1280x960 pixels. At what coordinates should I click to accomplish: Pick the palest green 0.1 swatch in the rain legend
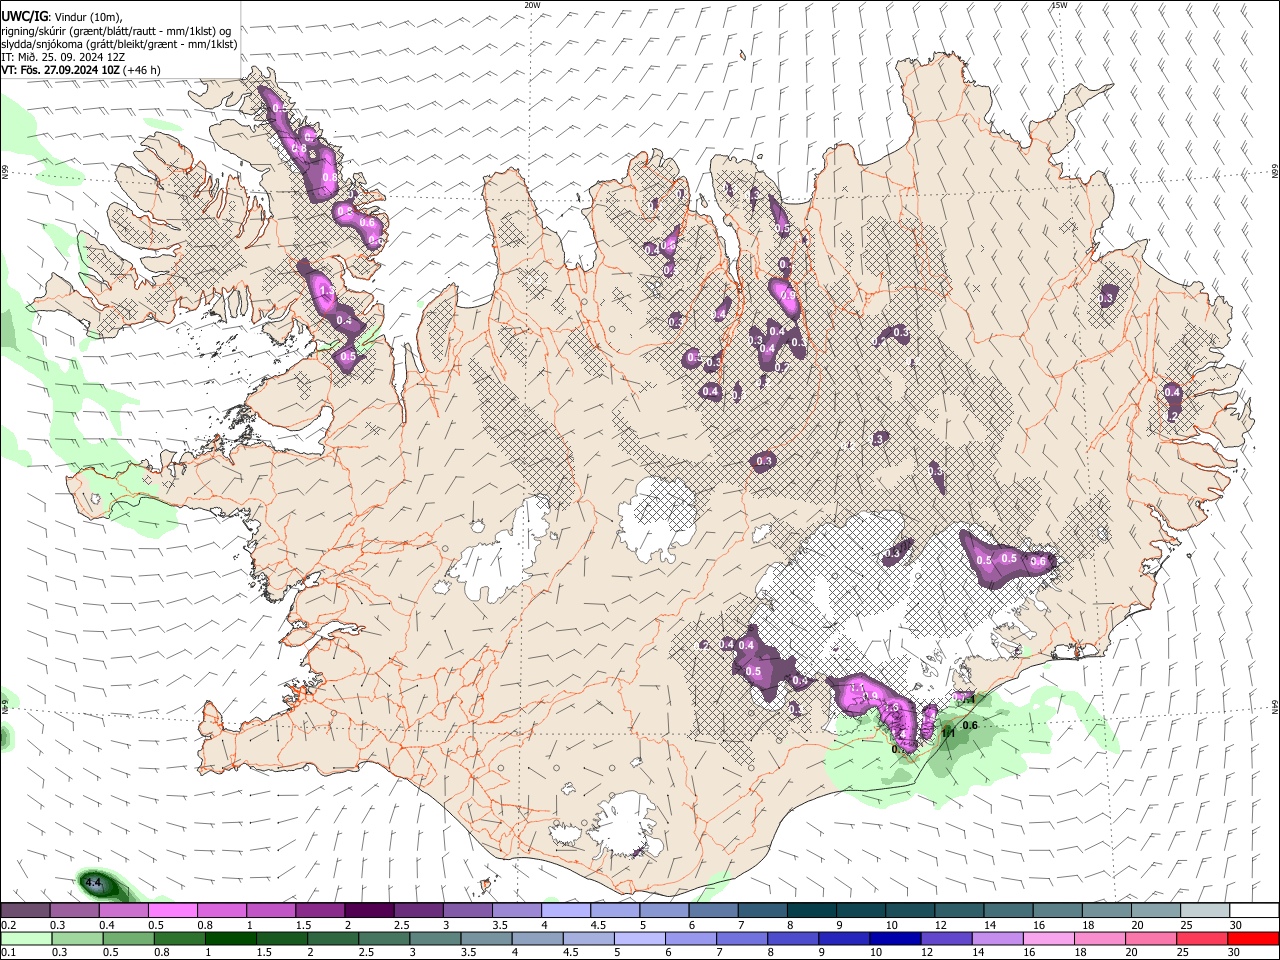[26, 938]
